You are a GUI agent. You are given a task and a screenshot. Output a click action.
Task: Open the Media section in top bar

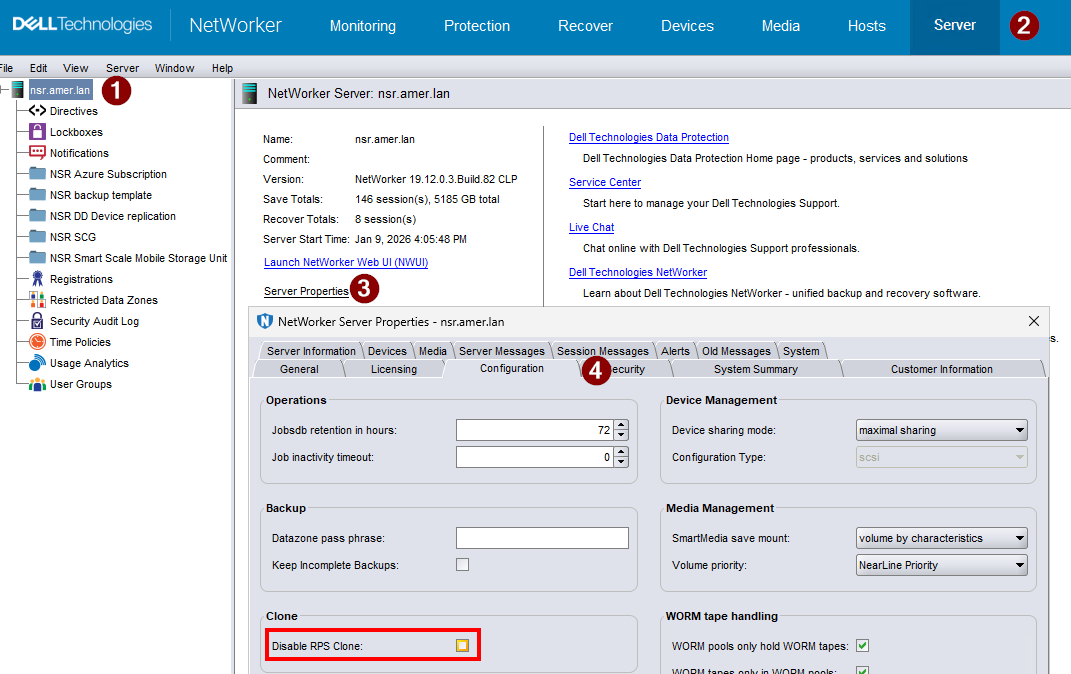[781, 26]
